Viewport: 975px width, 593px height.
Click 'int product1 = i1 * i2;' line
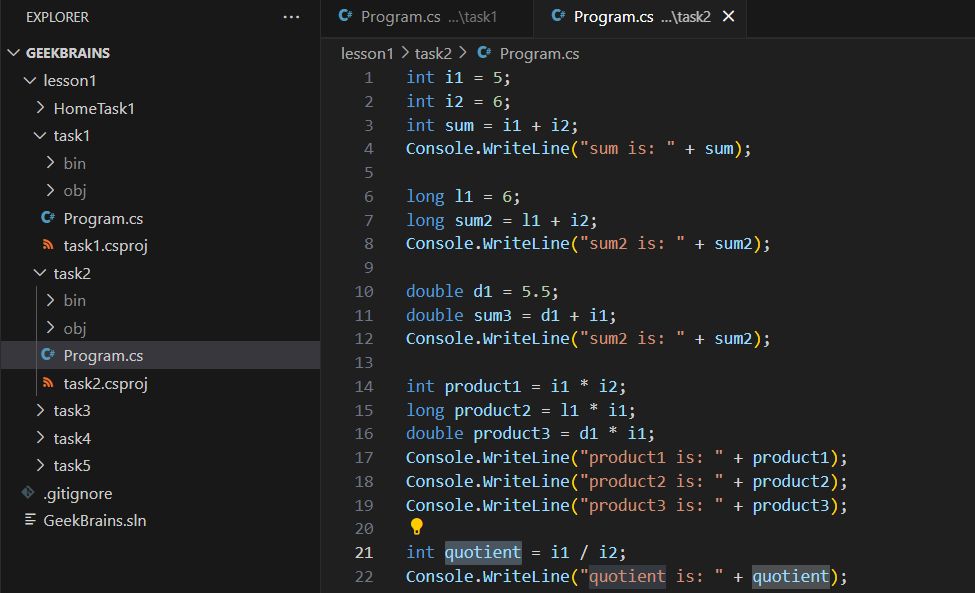pos(515,386)
